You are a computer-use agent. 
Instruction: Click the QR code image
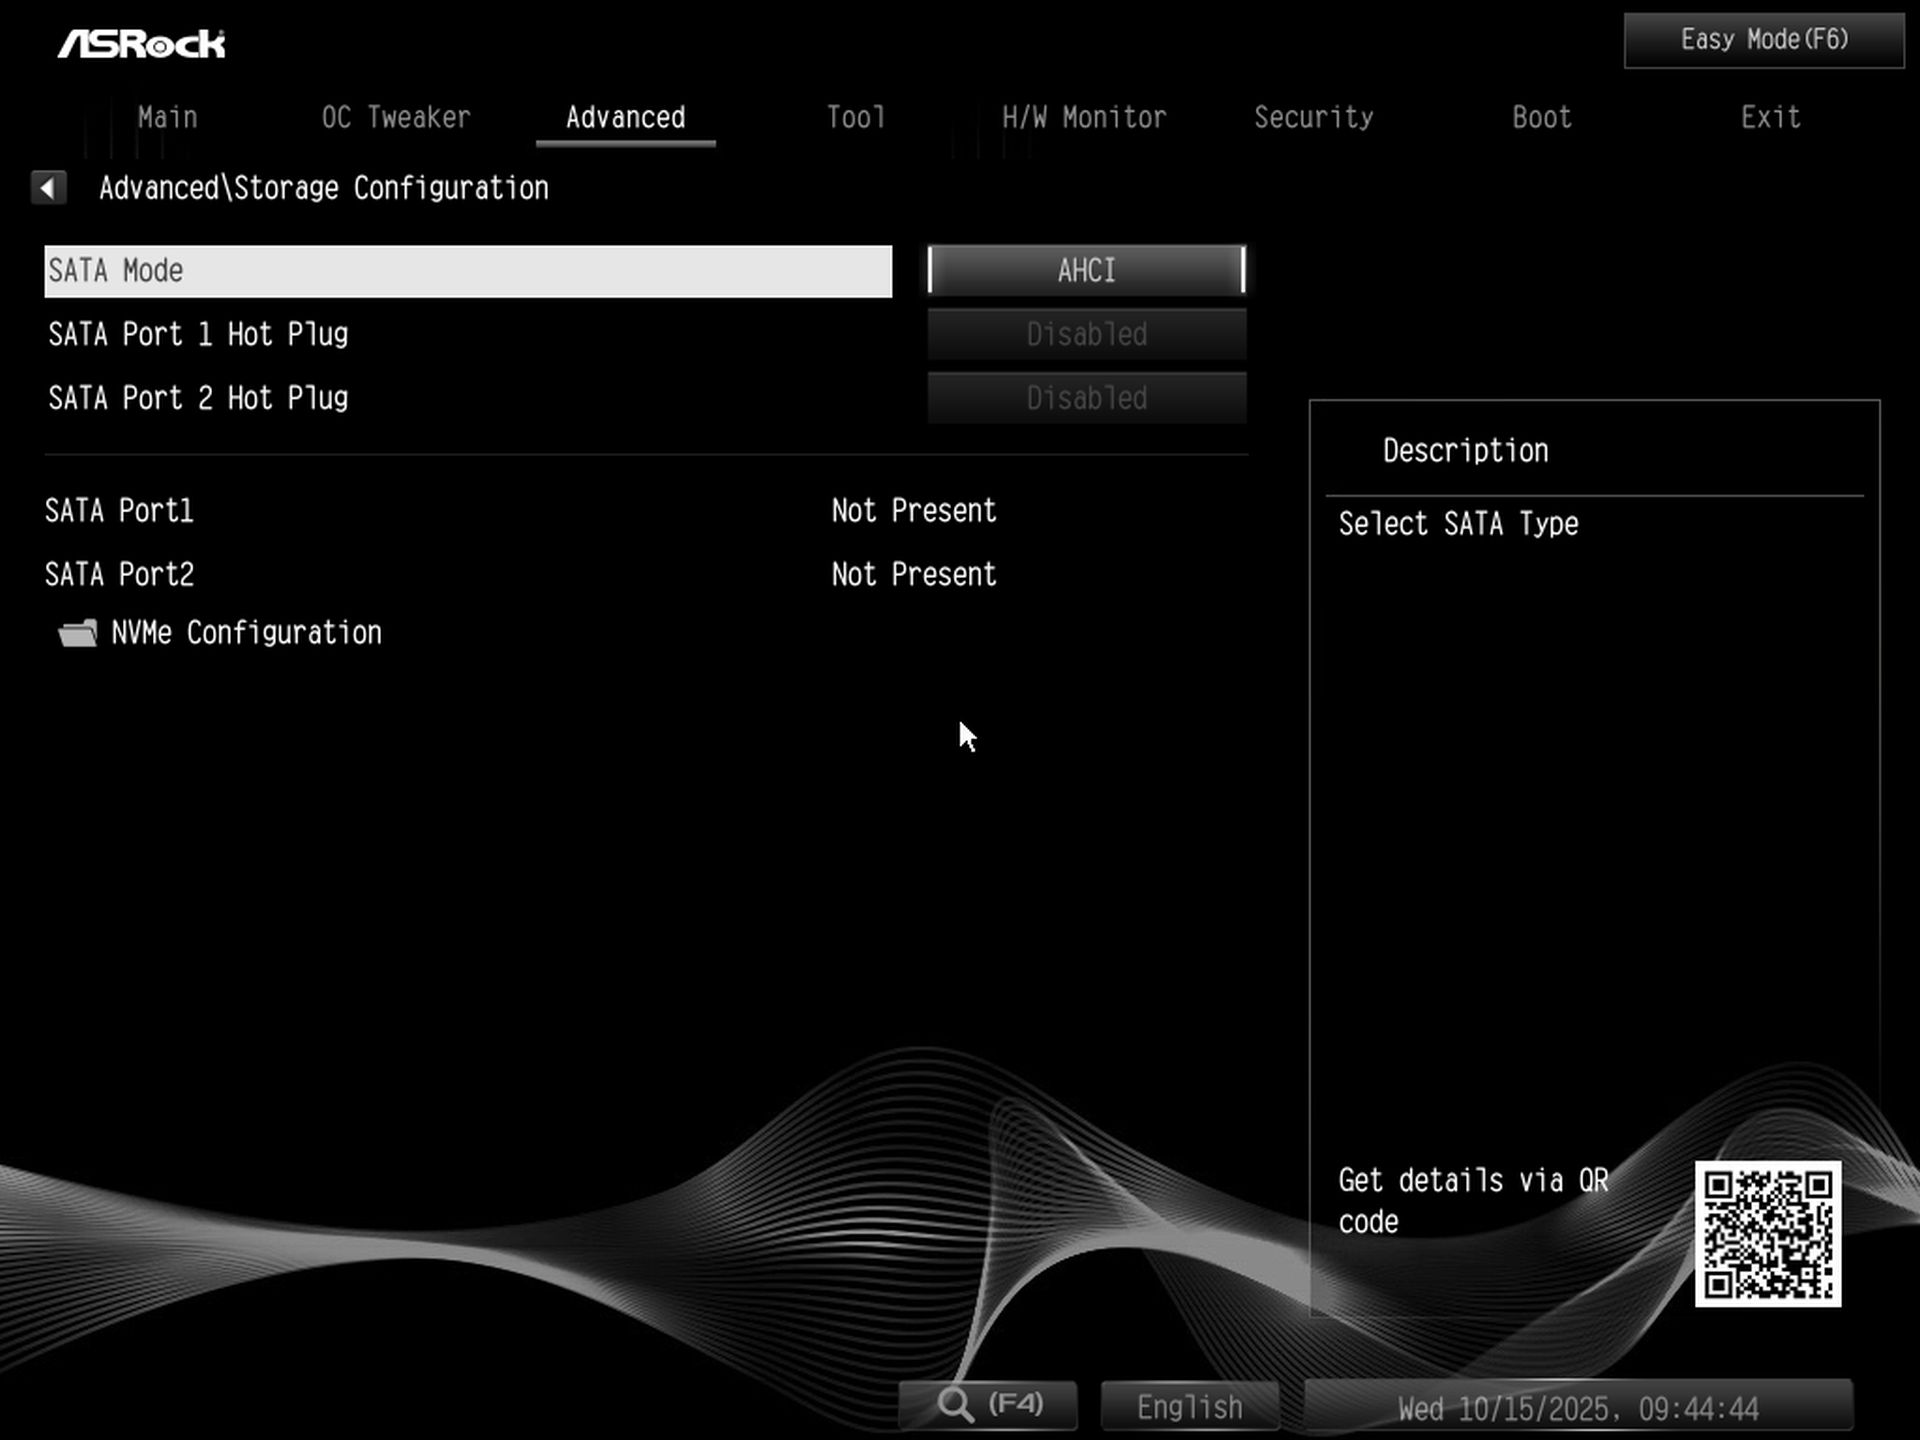point(1767,1233)
